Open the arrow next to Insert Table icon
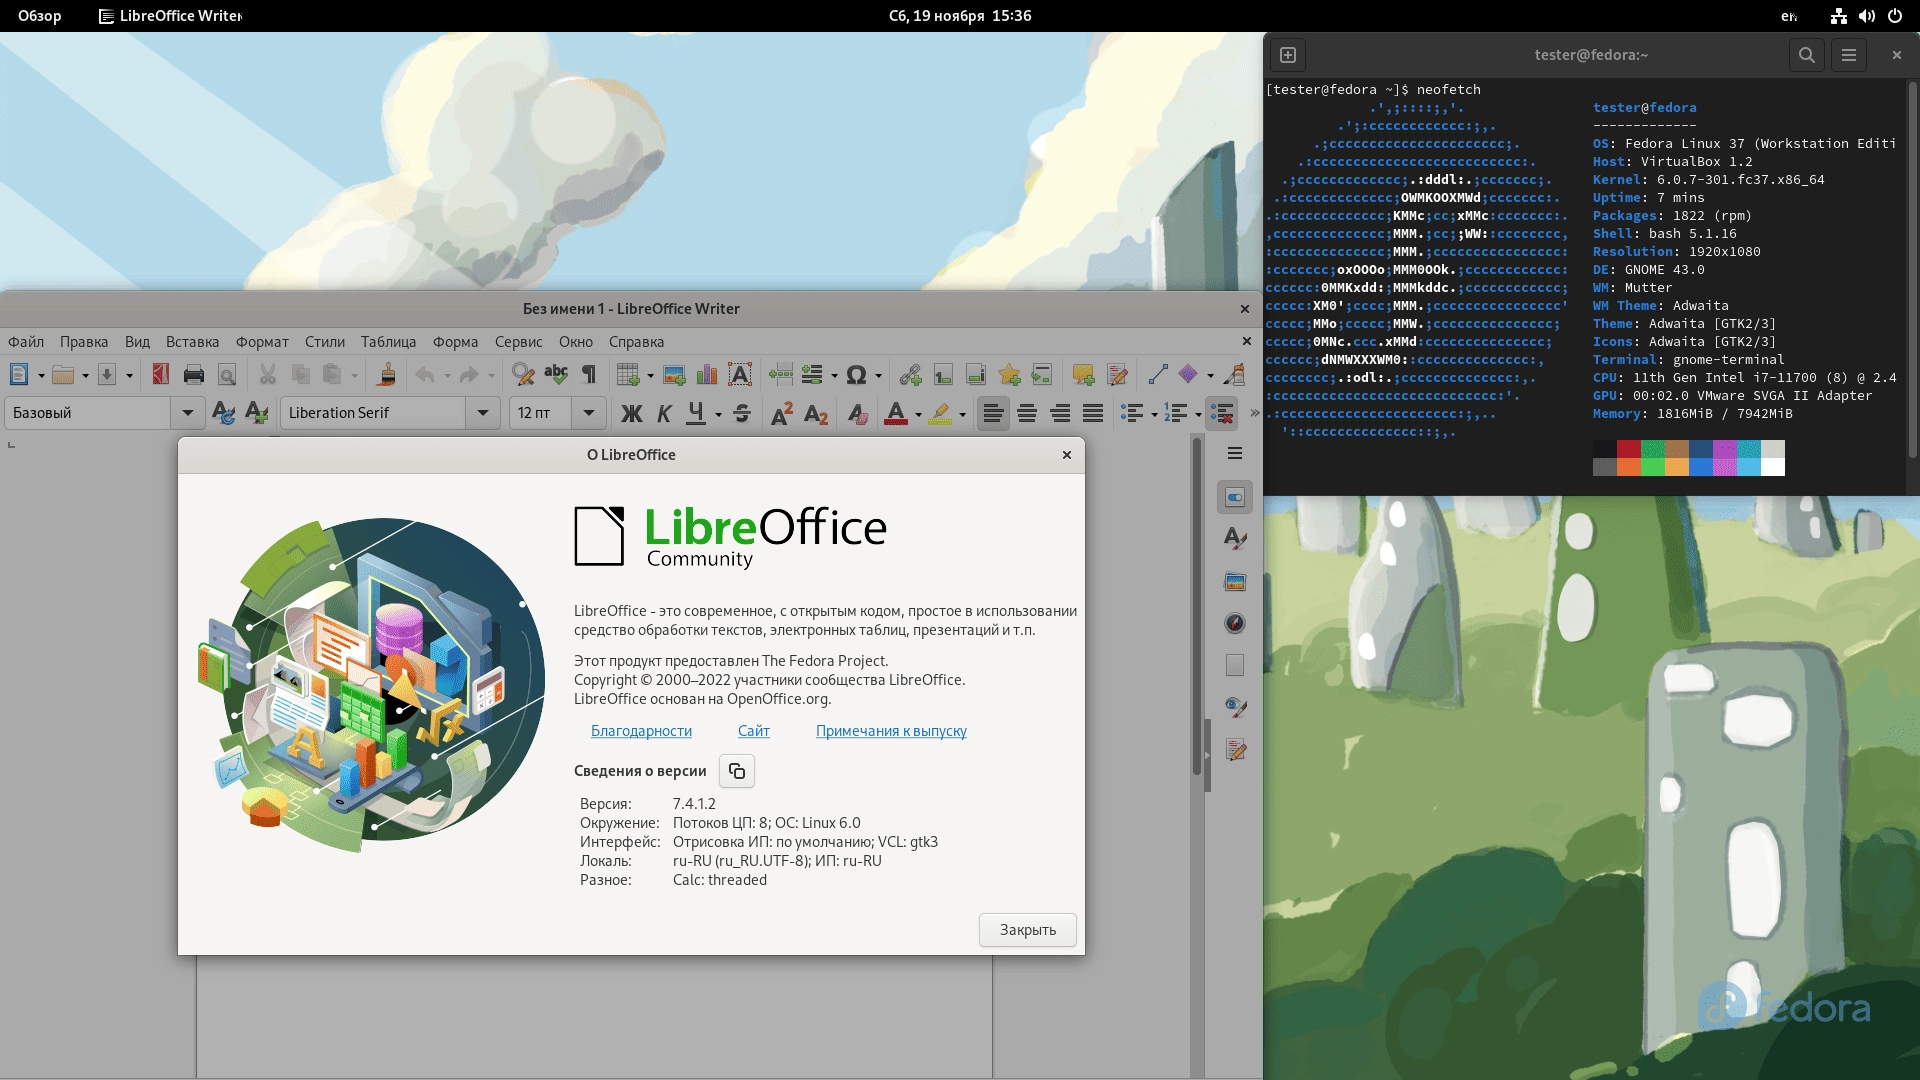Screen dimensions: 1920x1080 [650, 376]
